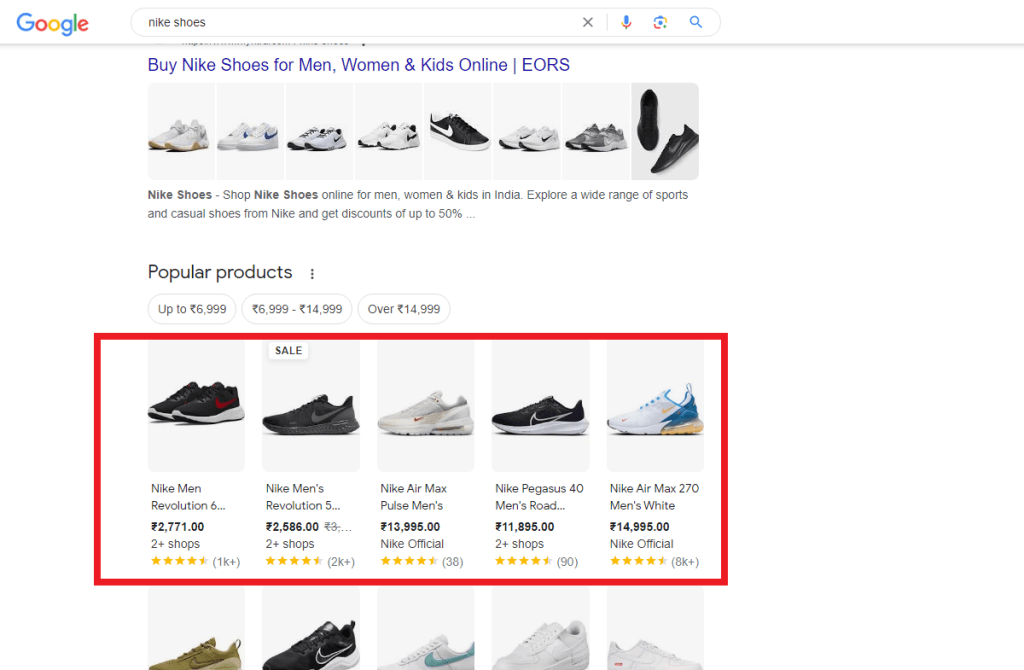Open Google Lens image search

tap(660, 22)
